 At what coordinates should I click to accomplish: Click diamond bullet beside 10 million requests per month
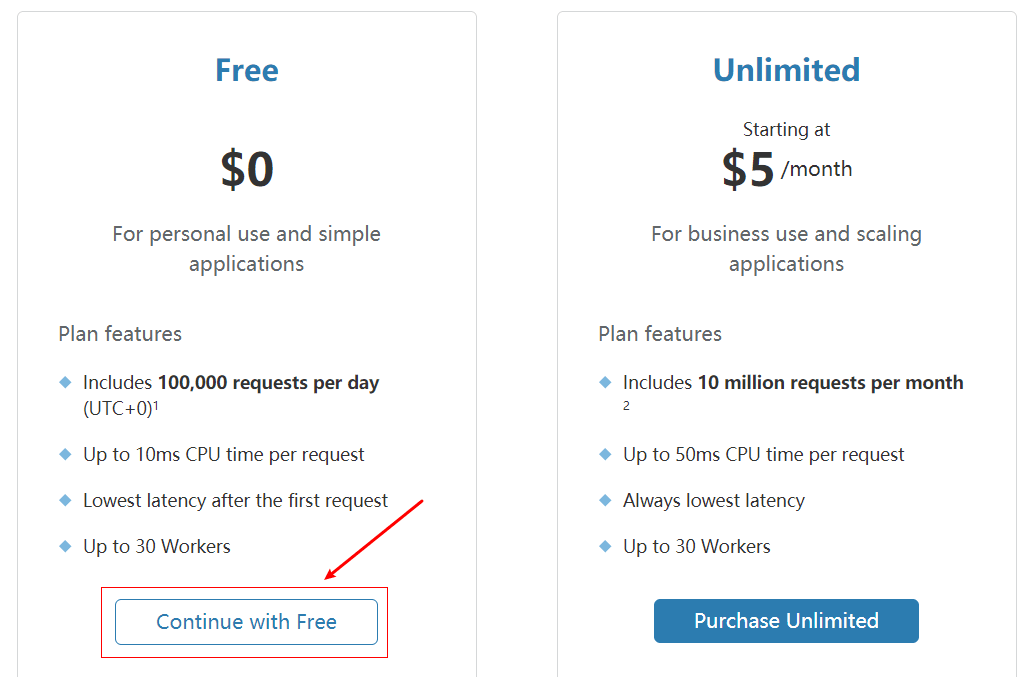[x=606, y=382]
